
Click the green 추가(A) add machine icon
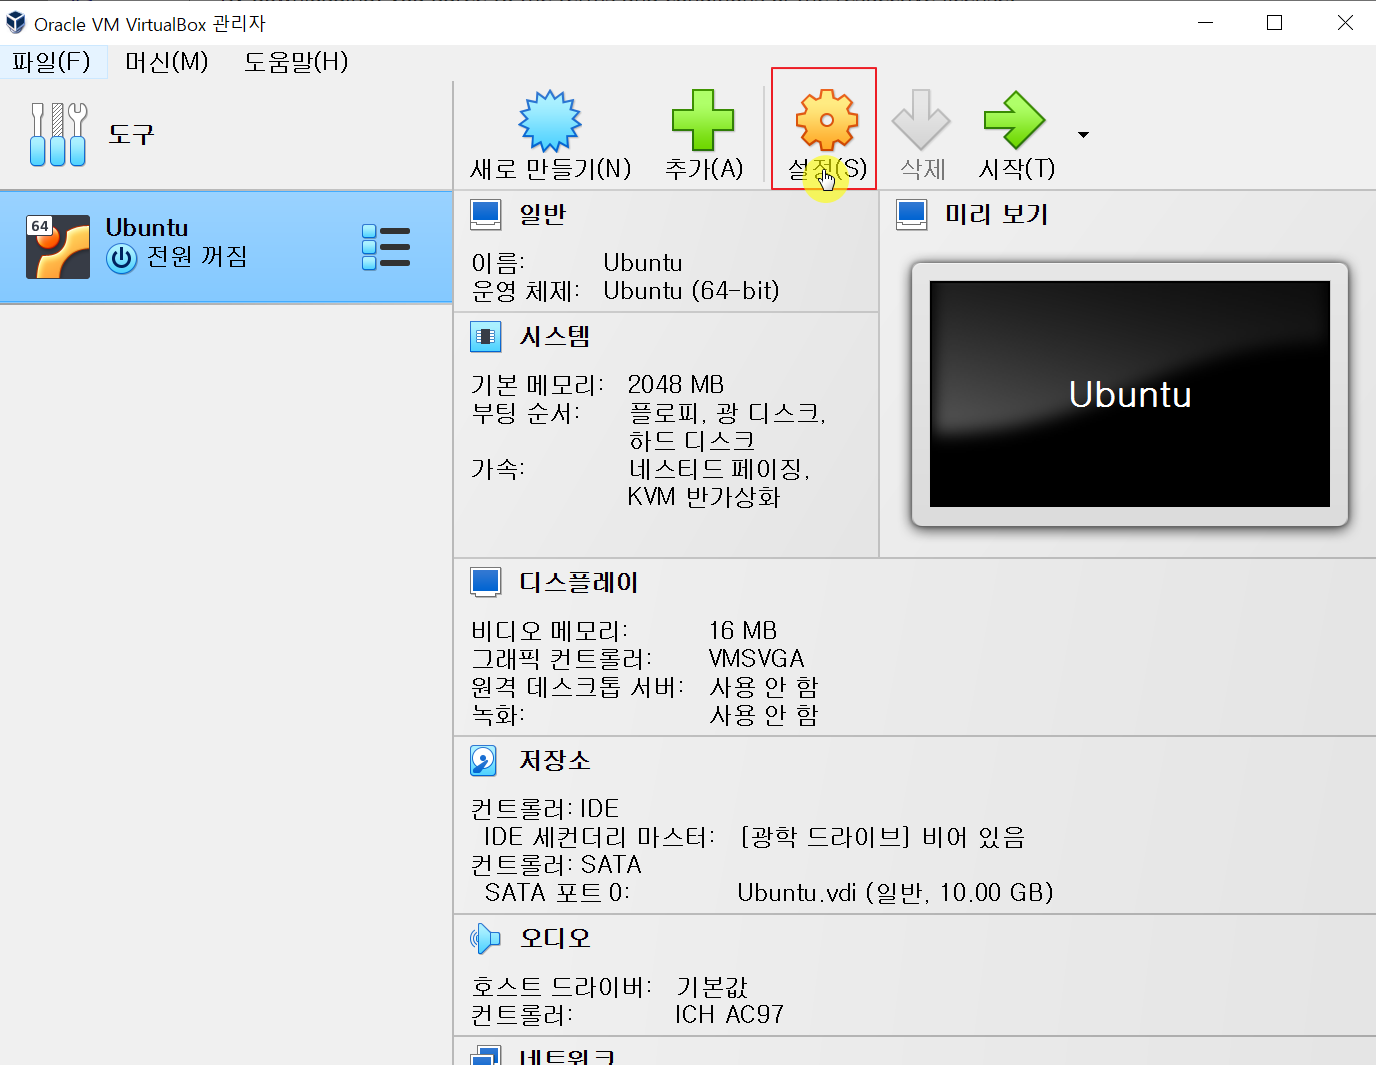coord(702,120)
